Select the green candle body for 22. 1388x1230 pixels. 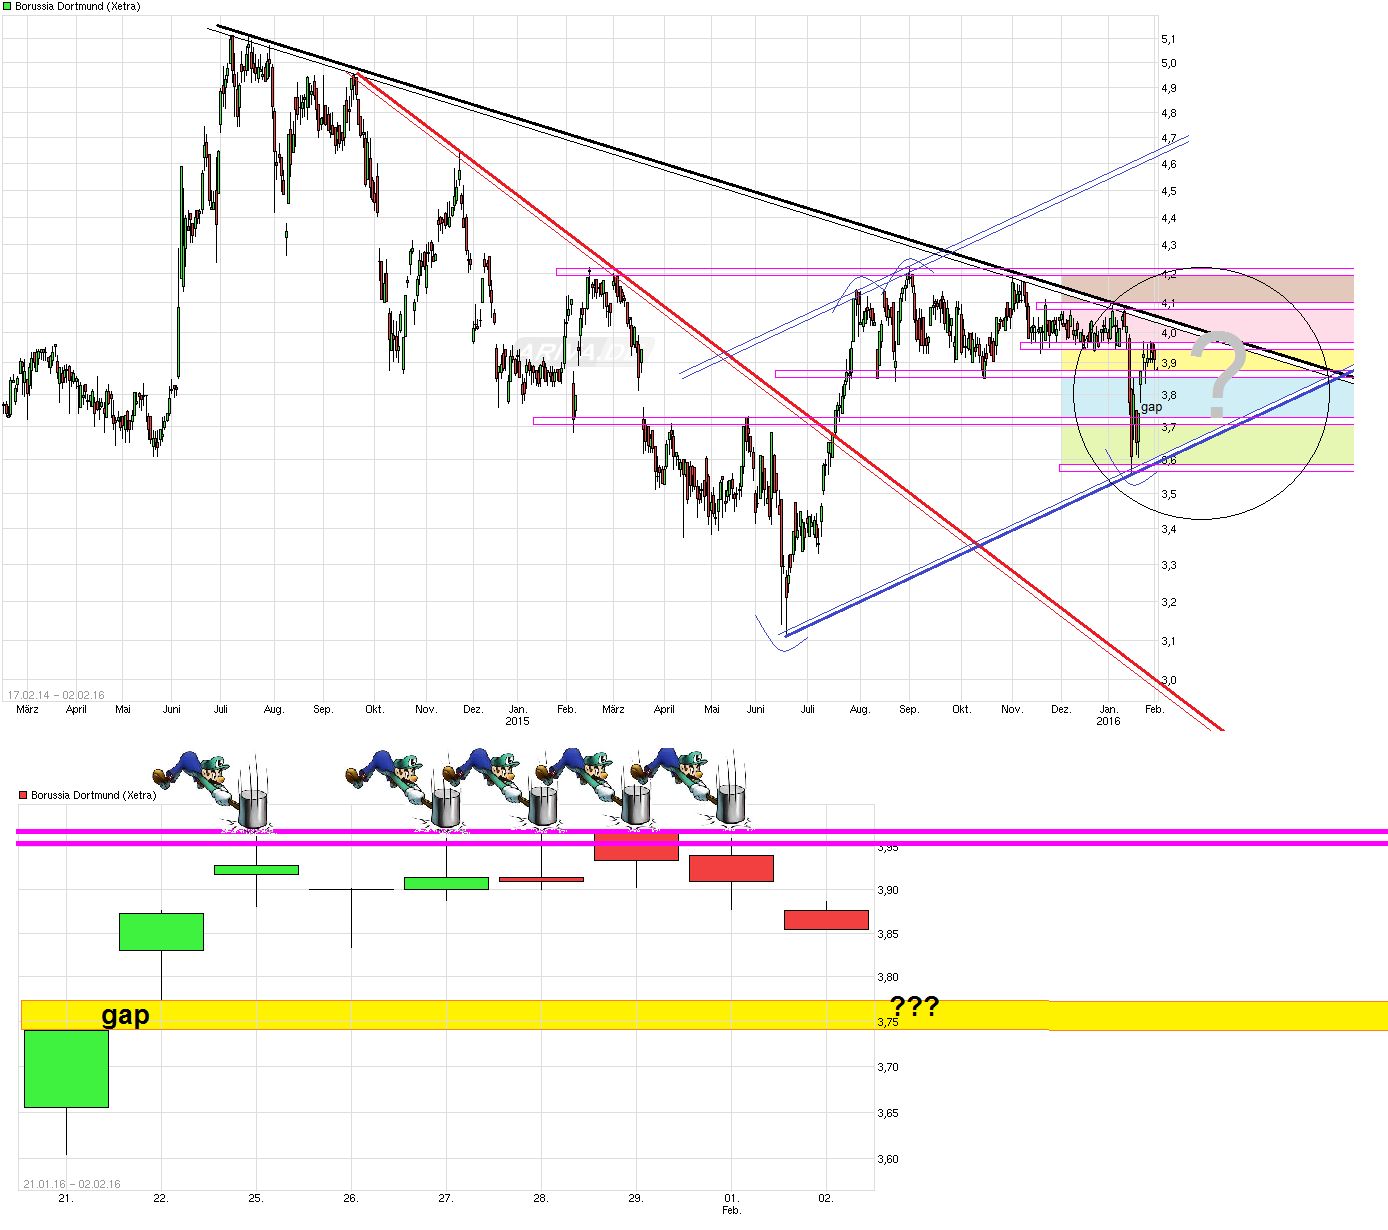(161, 931)
